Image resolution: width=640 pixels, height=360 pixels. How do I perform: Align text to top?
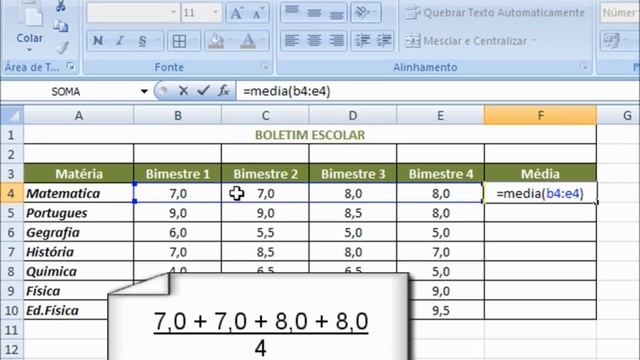pyautogui.click(x=291, y=12)
